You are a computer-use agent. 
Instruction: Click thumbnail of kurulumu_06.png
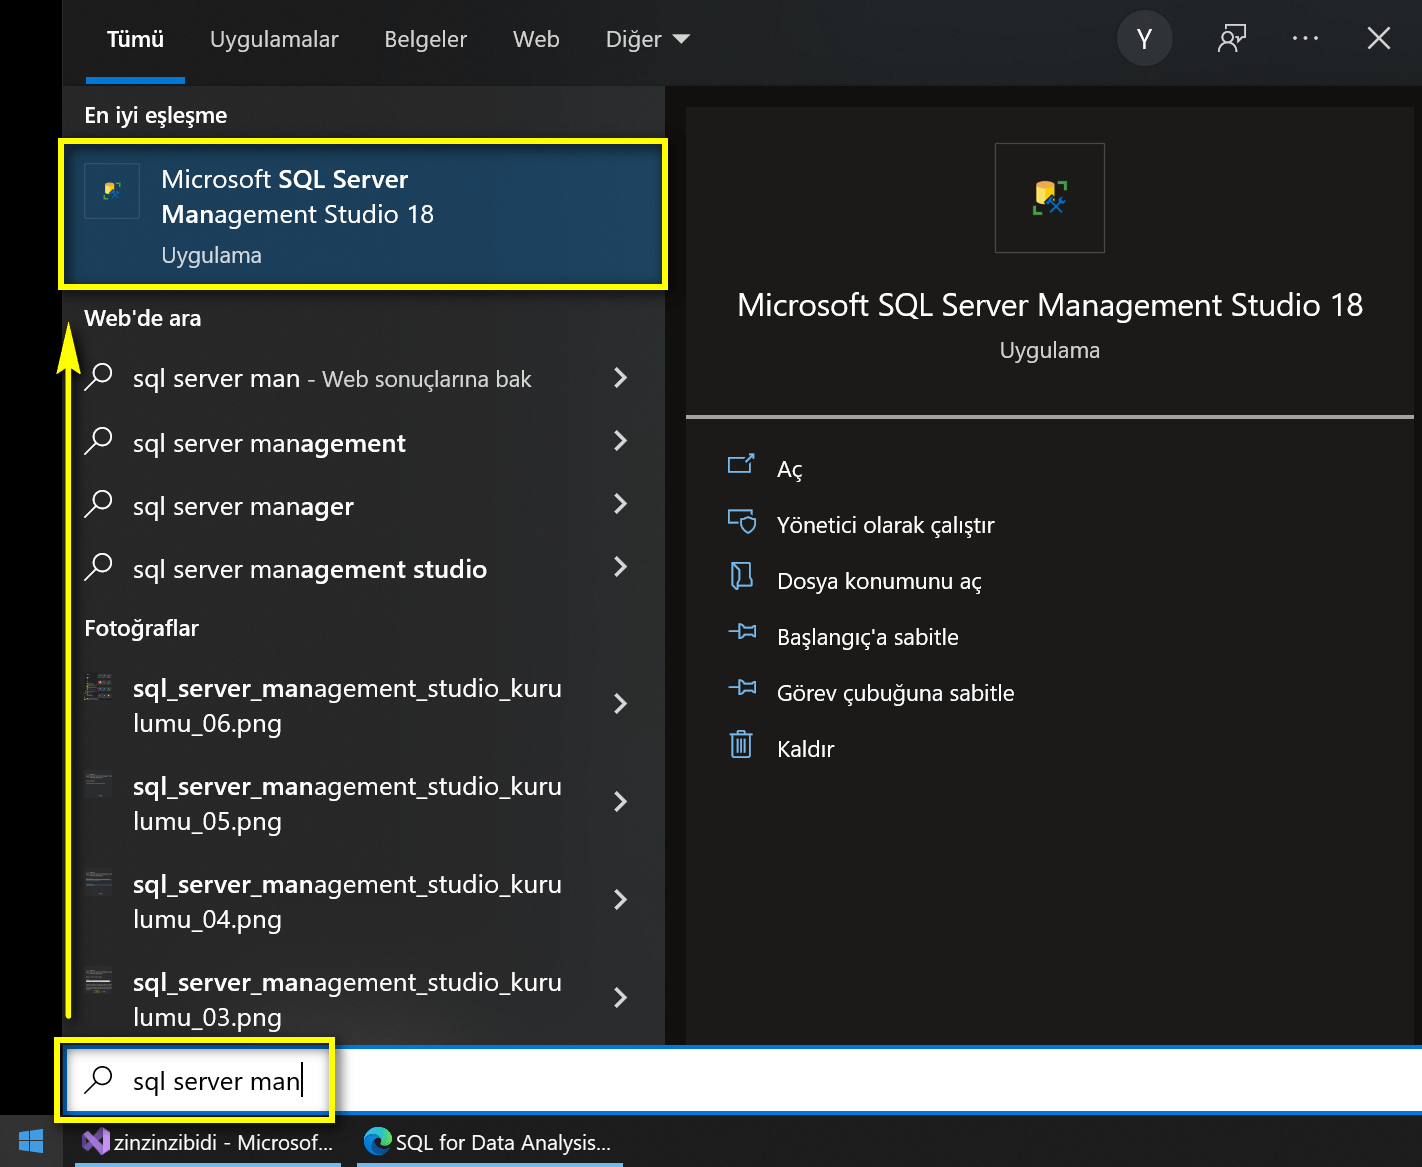(98, 687)
